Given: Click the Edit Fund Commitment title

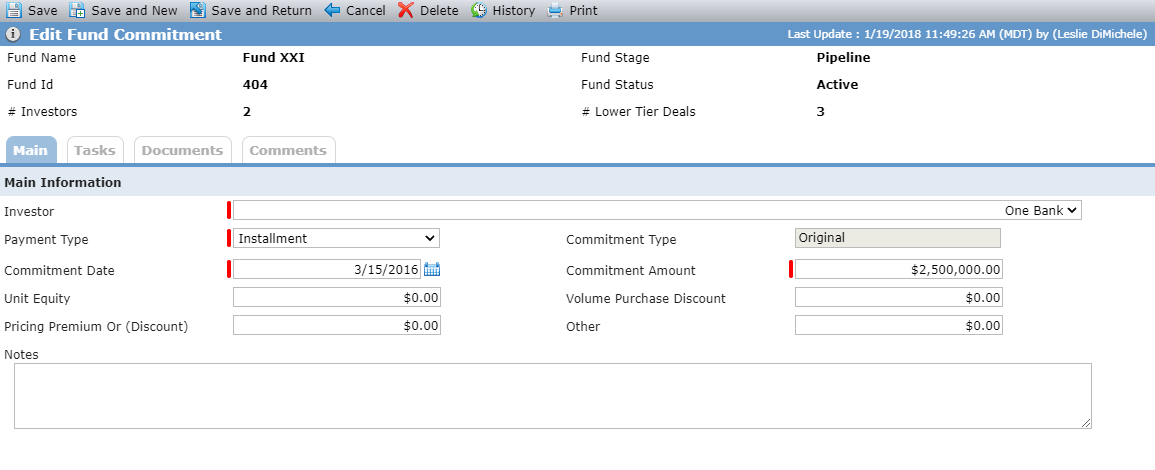Looking at the screenshot, I should coord(125,35).
